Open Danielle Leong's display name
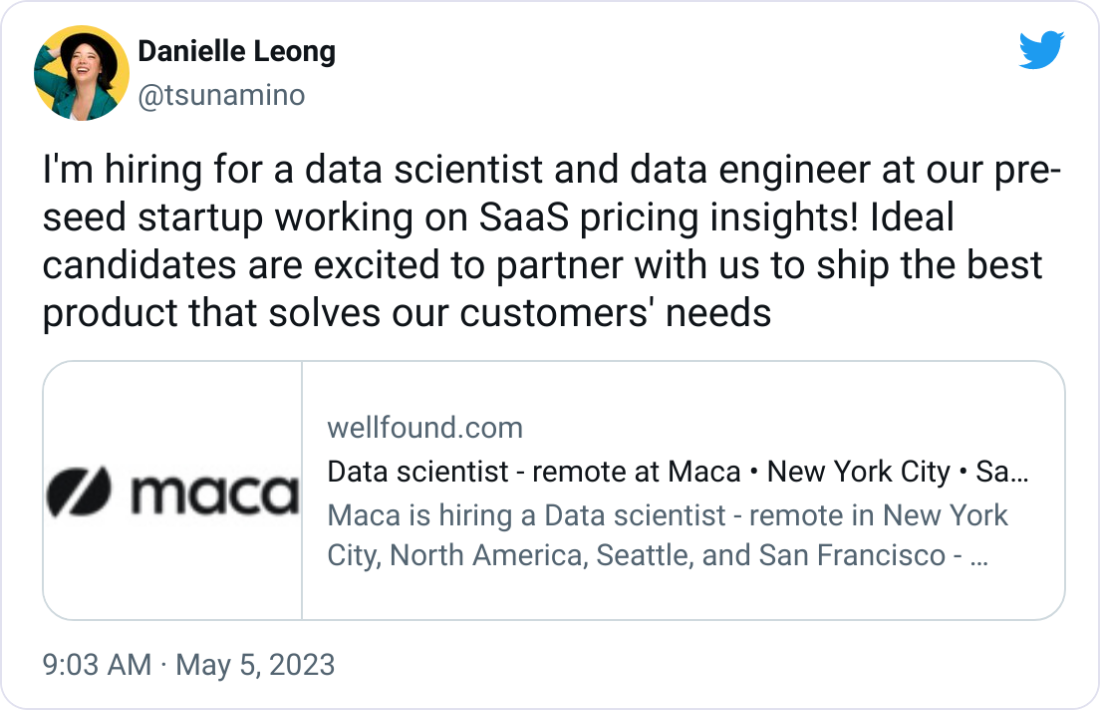The width and height of the screenshot is (1100, 710). [x=235, y=50]
